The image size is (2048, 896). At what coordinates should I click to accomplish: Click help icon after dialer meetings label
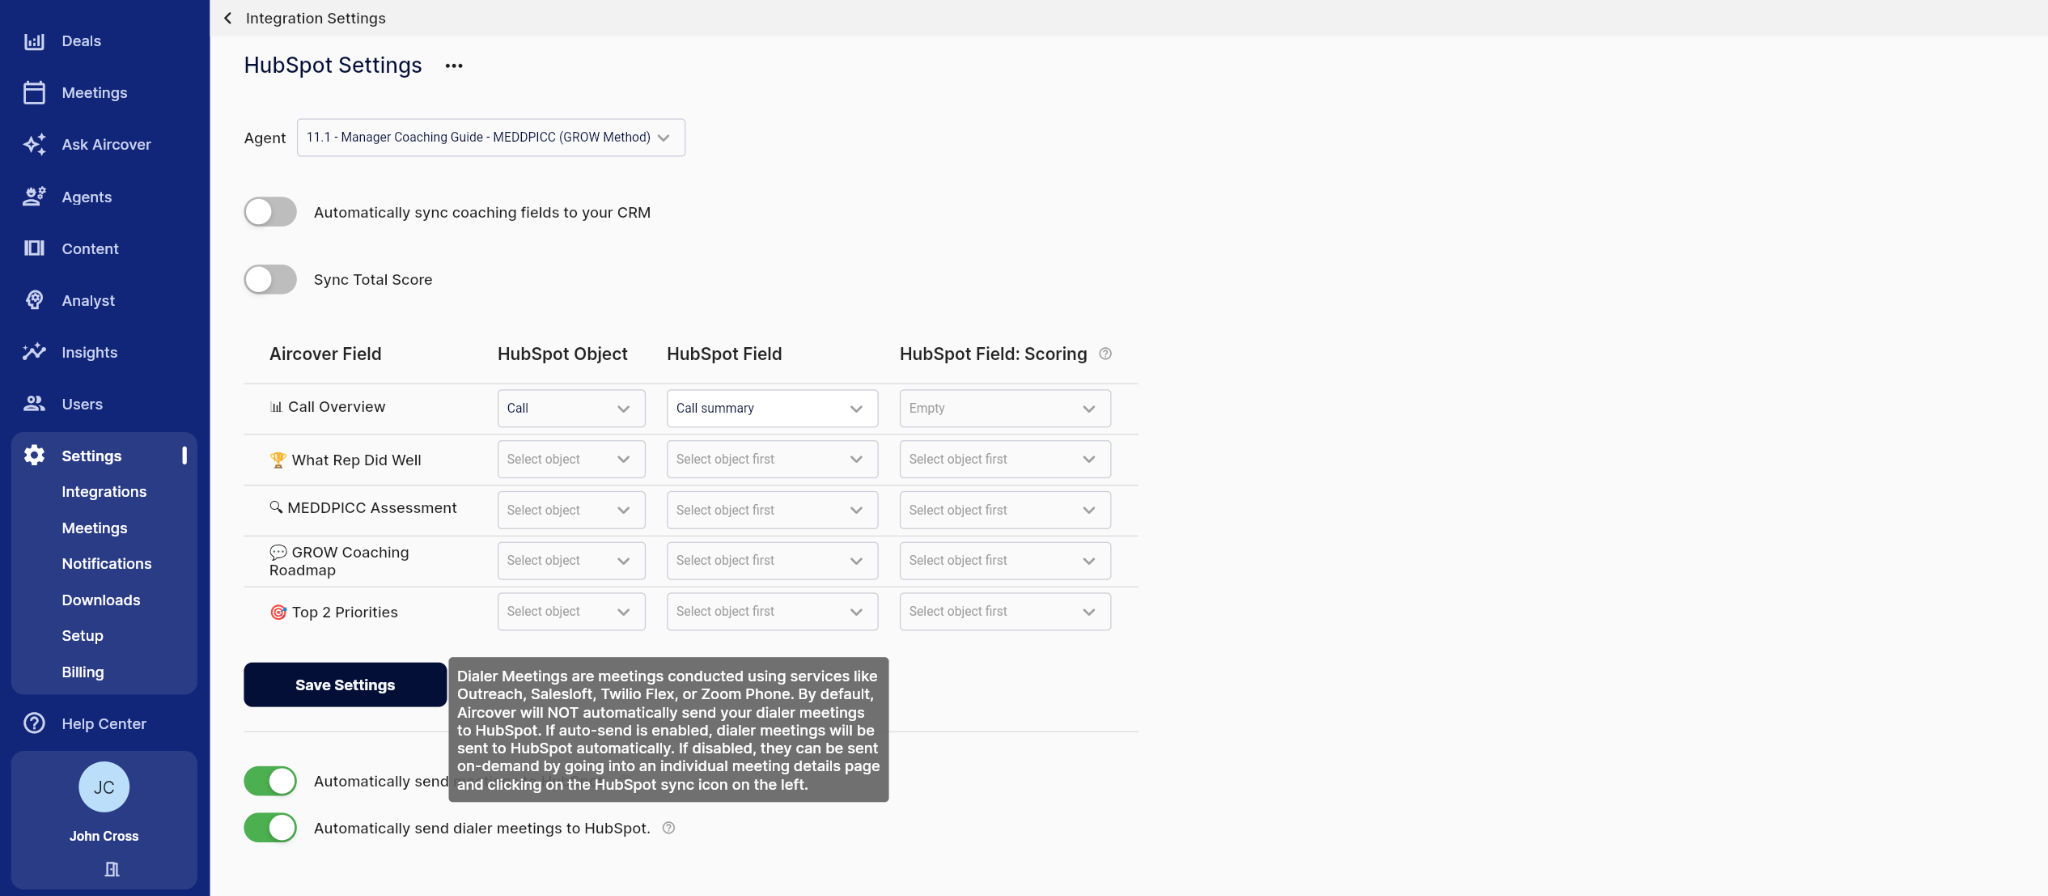[669, 828]
